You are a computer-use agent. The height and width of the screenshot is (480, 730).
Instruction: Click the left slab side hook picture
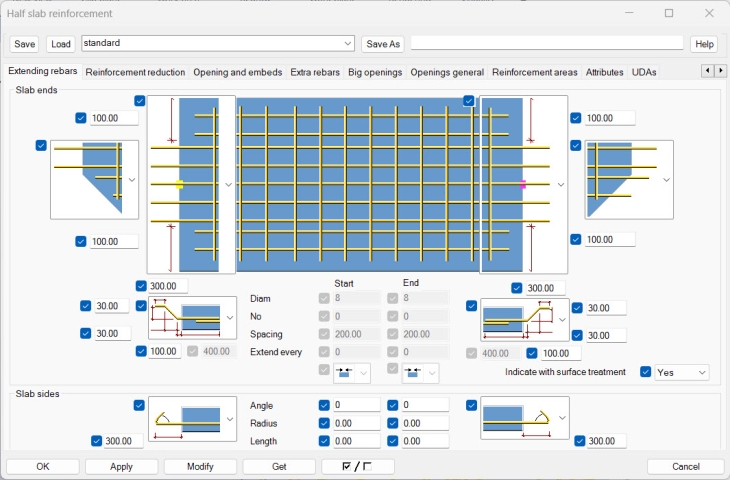[192, 419]
